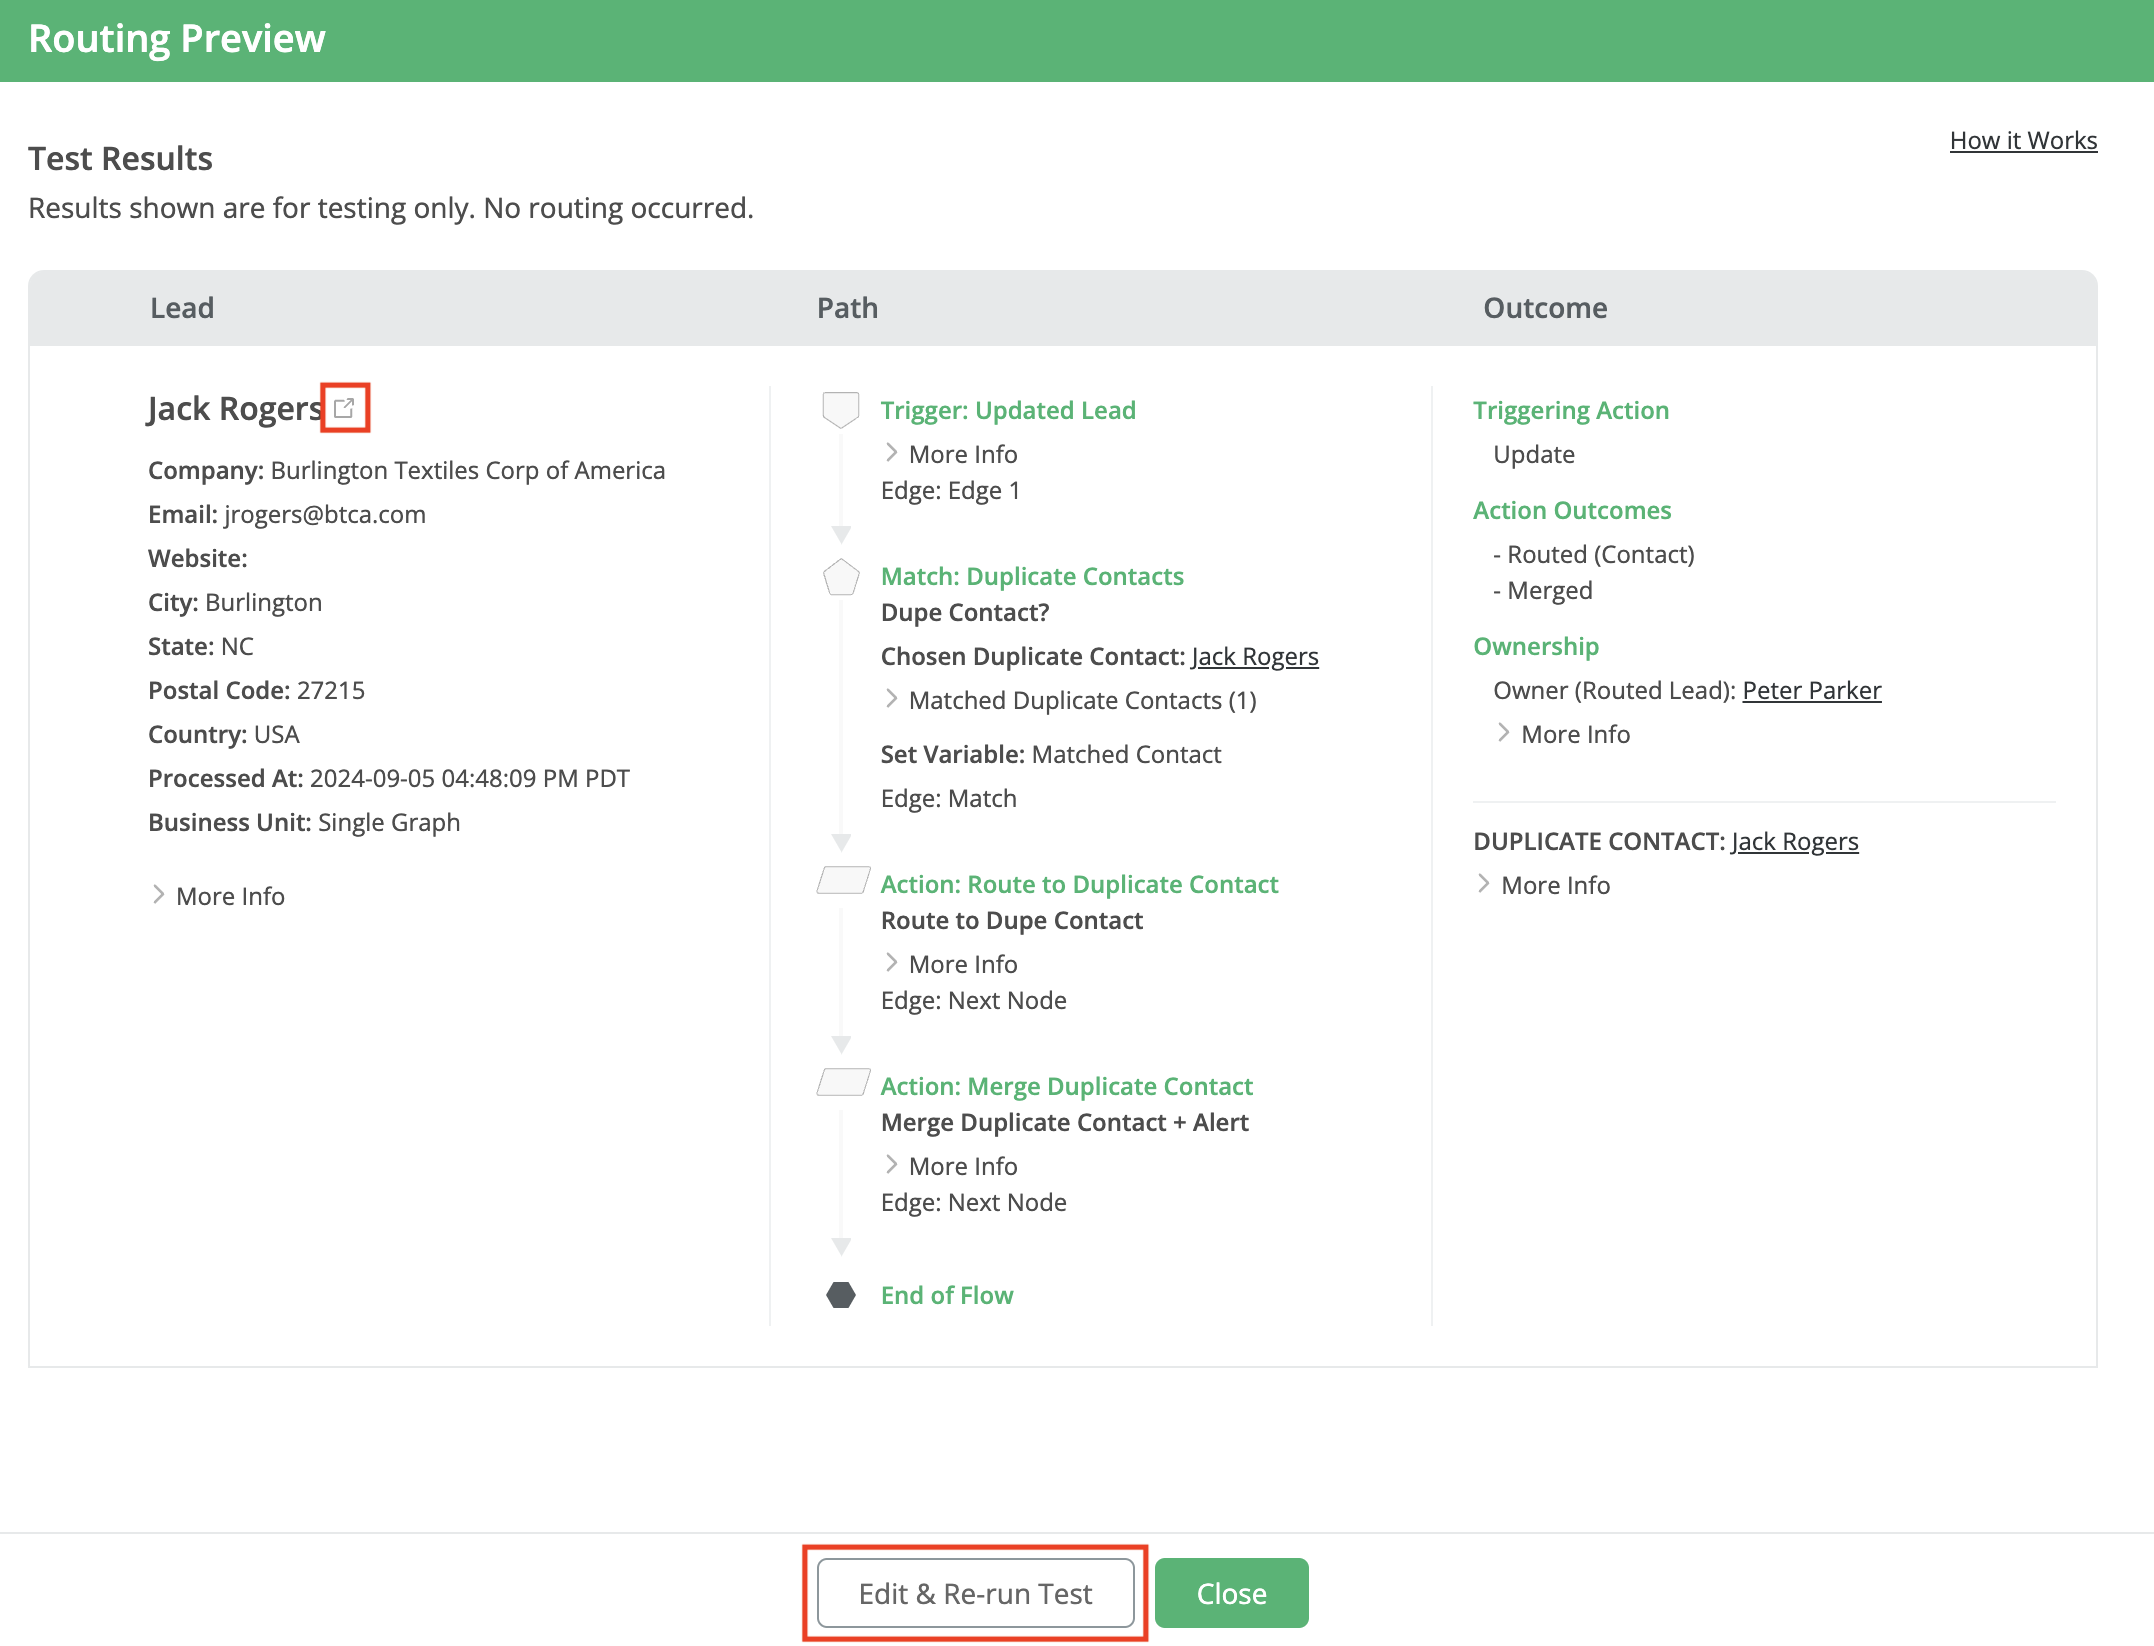The height and width of the screenshot is (1646, 2154).
Task: Open Jack Rogers record via external link icon
Action: tap(346, 407)
